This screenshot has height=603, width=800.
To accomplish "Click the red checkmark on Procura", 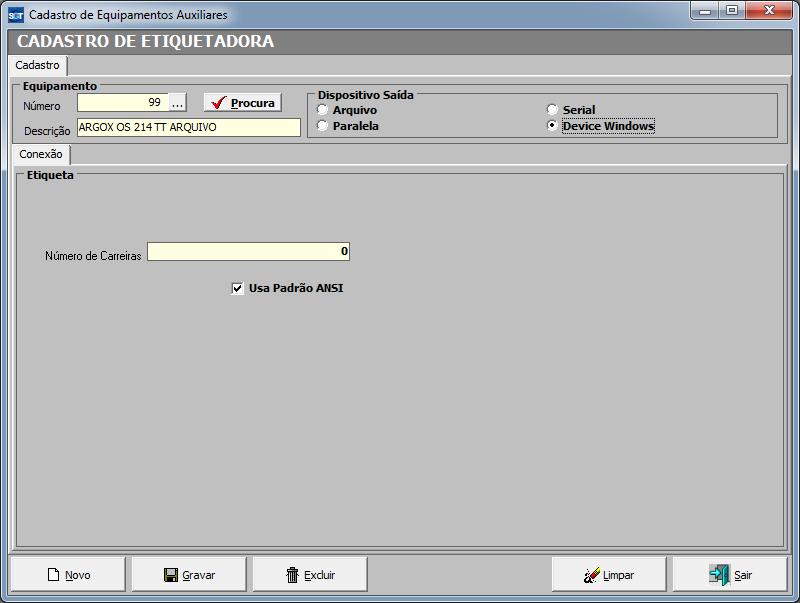I will [x=219, y=103].
